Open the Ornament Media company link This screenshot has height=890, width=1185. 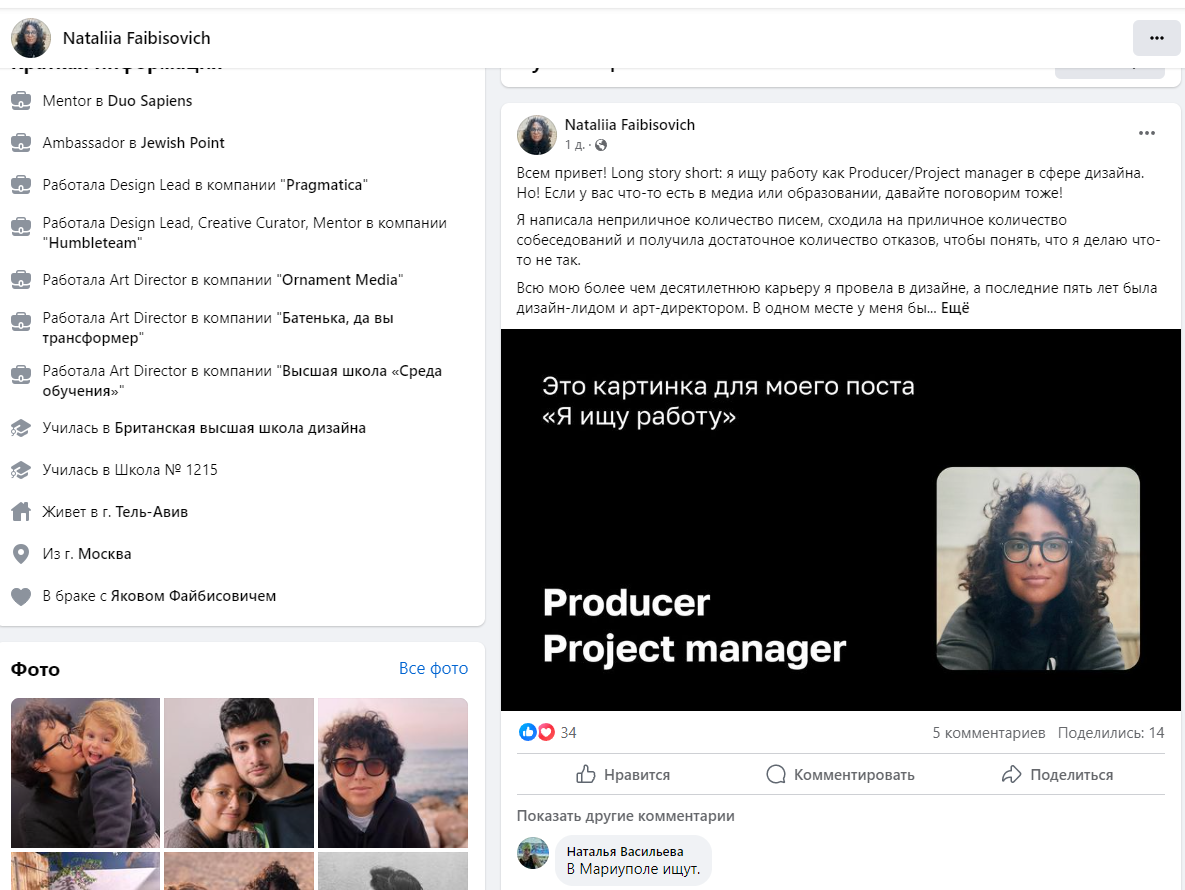(340, 280)
